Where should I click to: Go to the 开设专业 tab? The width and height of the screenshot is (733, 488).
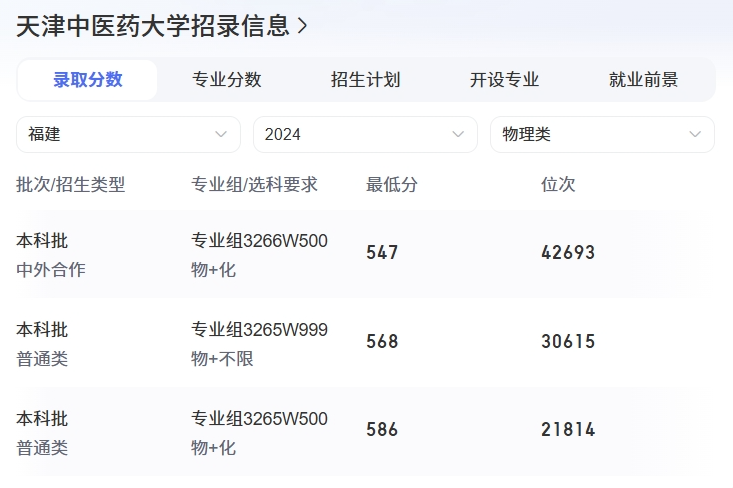pyautogui.click(x=504, y=80)
